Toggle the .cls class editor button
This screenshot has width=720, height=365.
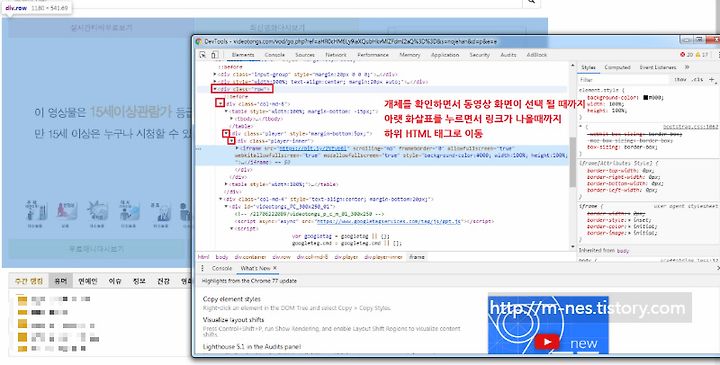697,79
